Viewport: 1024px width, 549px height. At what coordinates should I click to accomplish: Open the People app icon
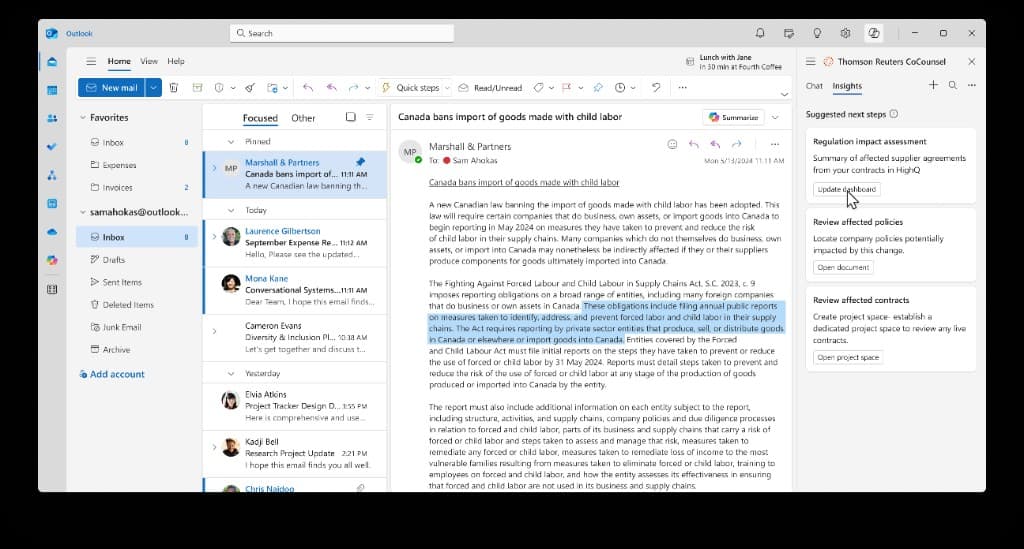(x=52, y=118)
